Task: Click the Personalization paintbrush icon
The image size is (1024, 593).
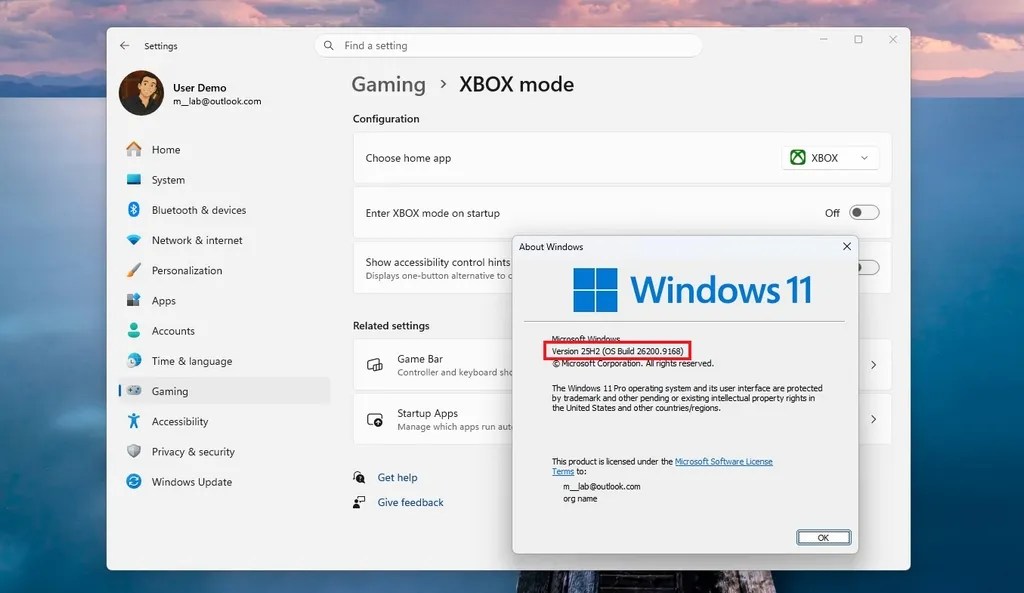Action: tap(134, 270)
